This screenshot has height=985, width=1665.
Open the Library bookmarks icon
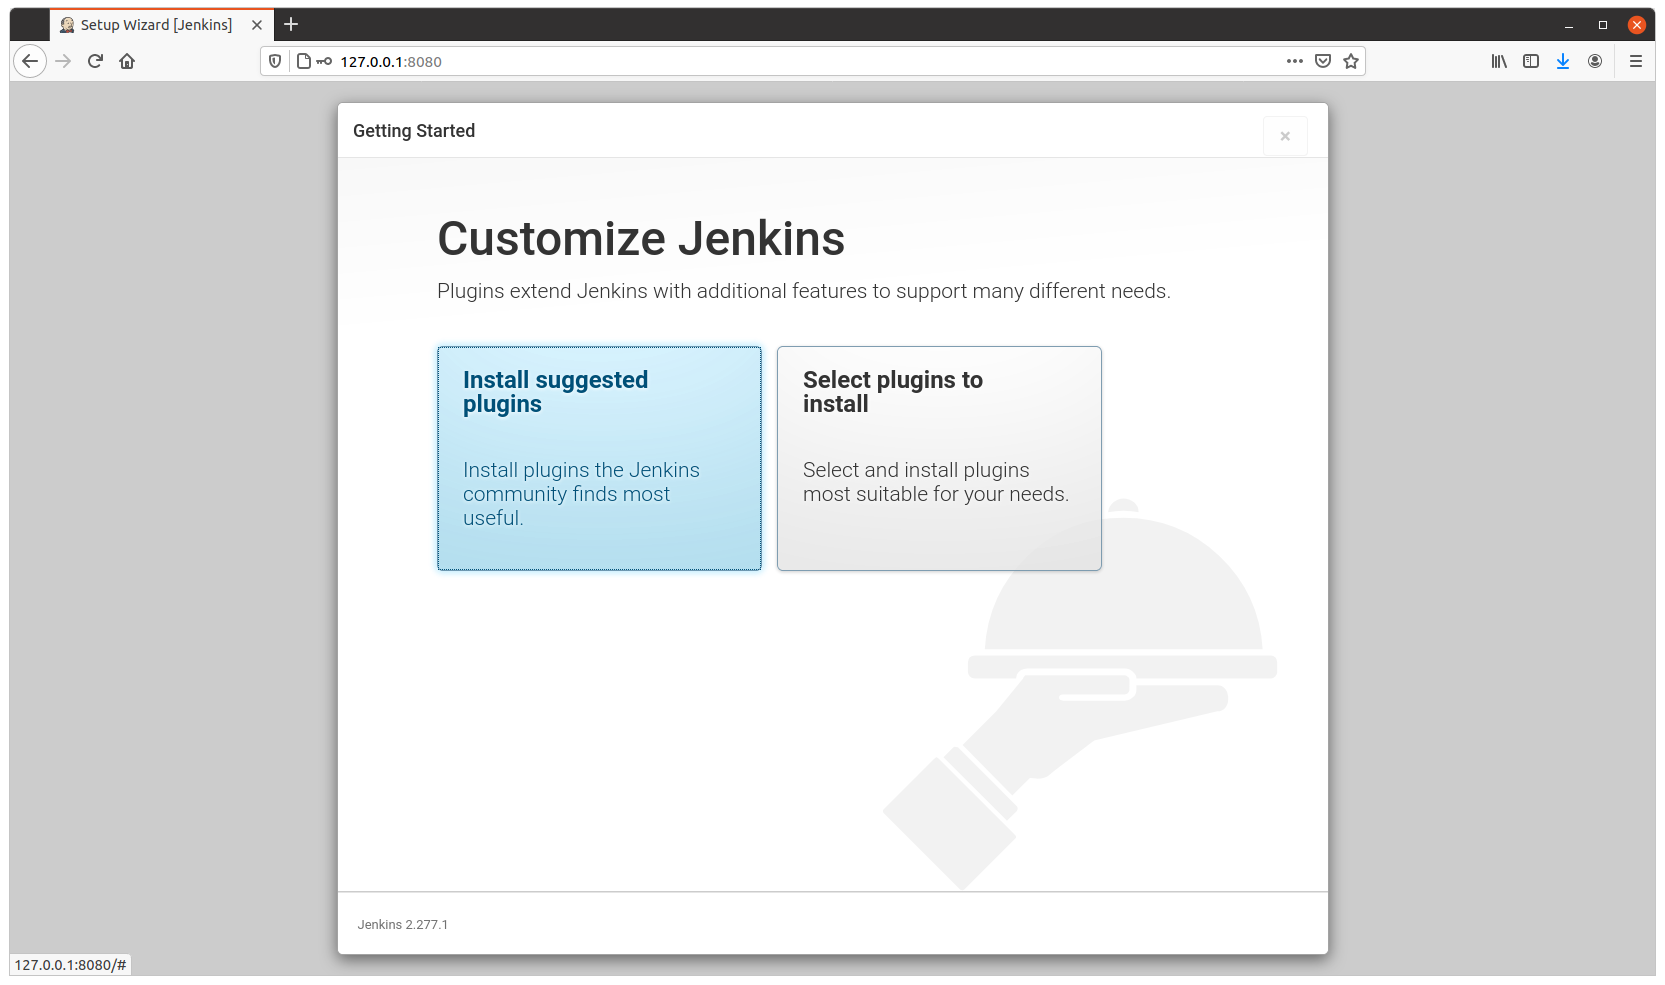(1499, 61)
